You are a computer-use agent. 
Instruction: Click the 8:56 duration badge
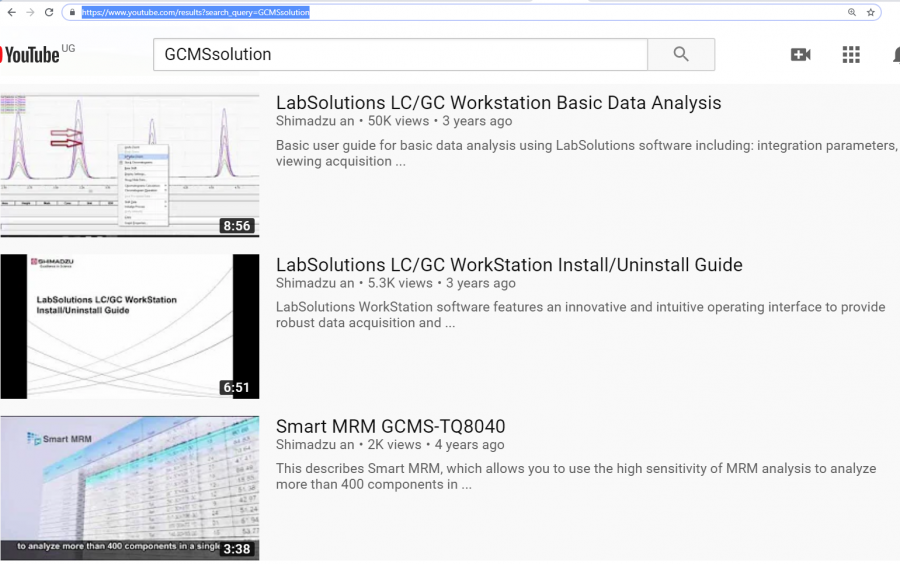[x=237, y=226]
